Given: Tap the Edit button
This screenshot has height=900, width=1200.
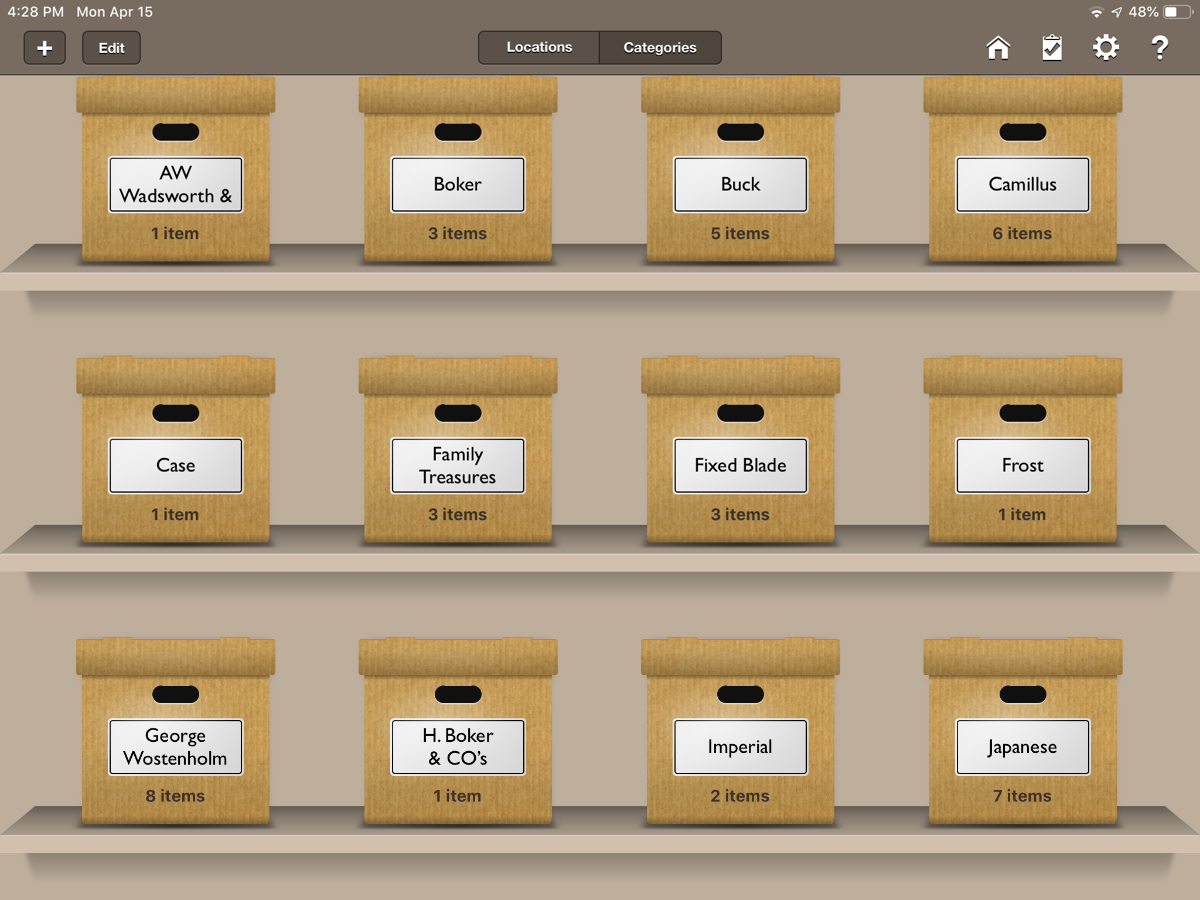Looking at the screenshot, I should pos(112,48).
